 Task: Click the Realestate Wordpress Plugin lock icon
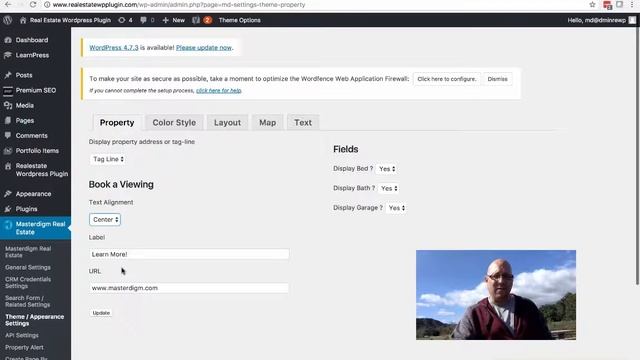[8, 166]
